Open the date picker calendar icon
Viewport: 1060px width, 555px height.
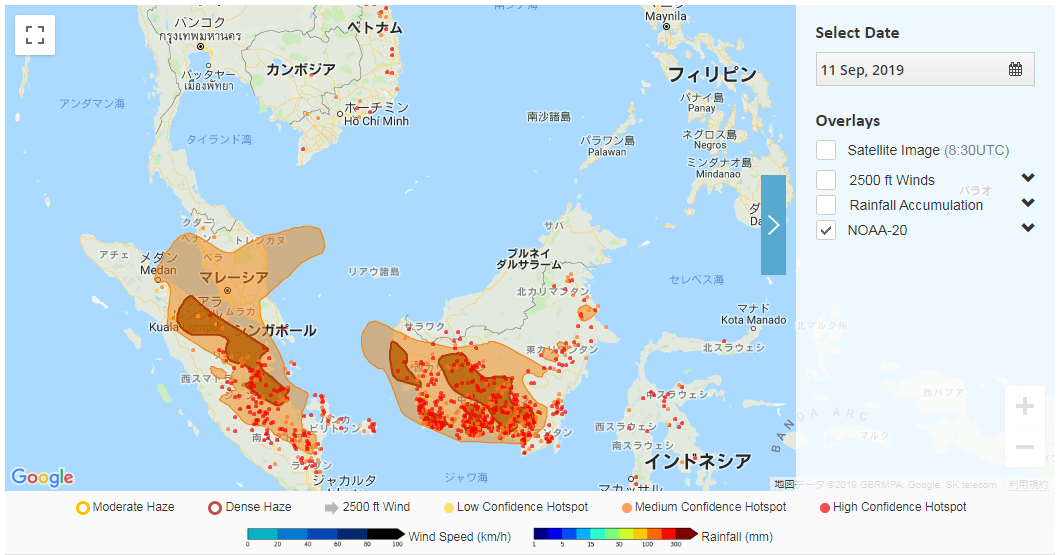pos(1015,69)
